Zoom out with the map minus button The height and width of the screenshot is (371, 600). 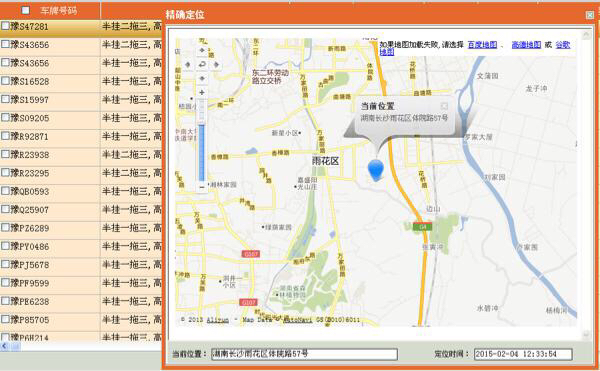click(x=202, y=187)
